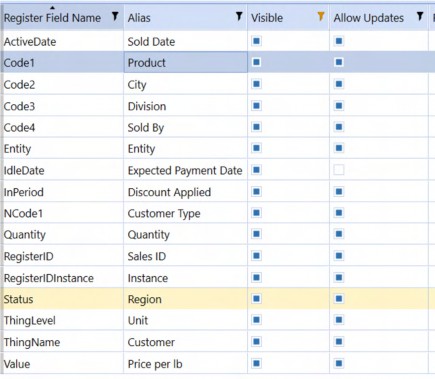Toggle Allow Updates for ThingLevel row
The image size is (435, 379).
339,320
